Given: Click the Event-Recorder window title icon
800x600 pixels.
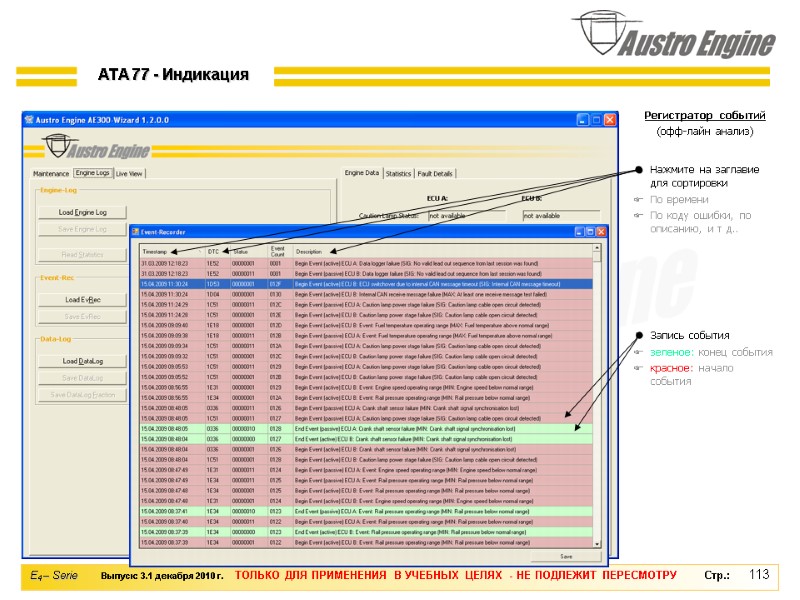Looking at the screenshot, I should click(x=136, y=232).
